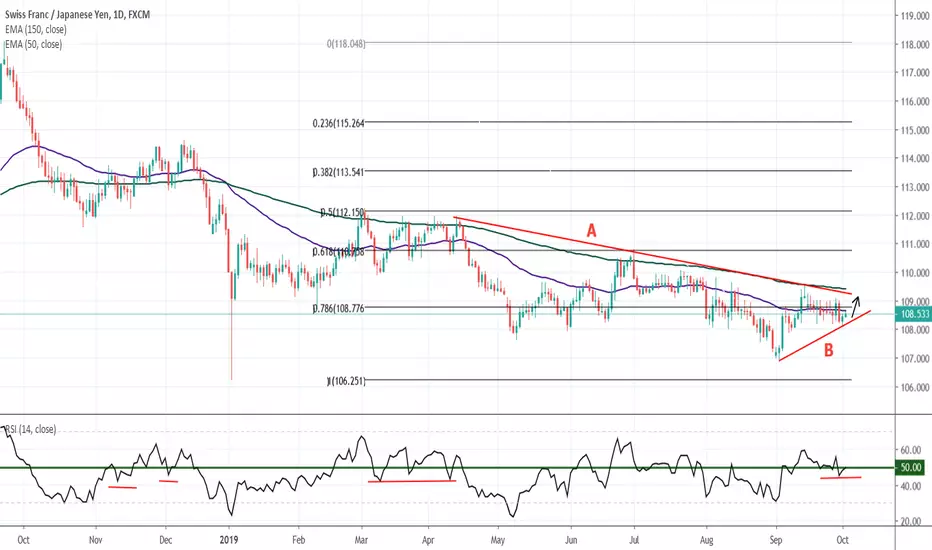Select the EMA (150, close) indicator label
Screen dimensions: 932x550
click(x=36, y=30)
